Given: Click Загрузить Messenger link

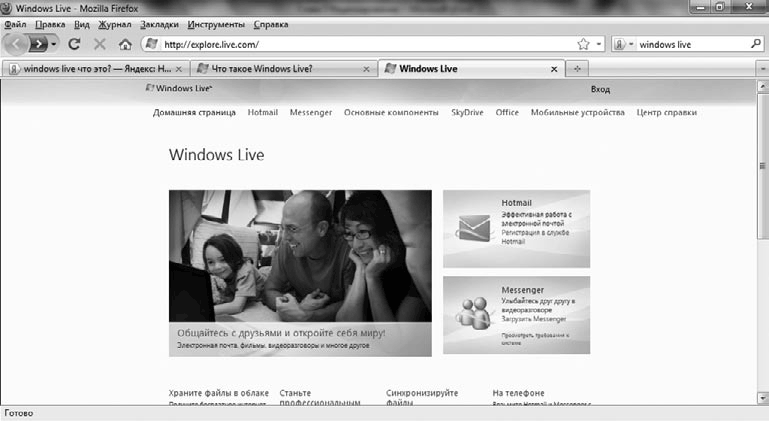Looking at the screenshot, I should tap(534, 319).
